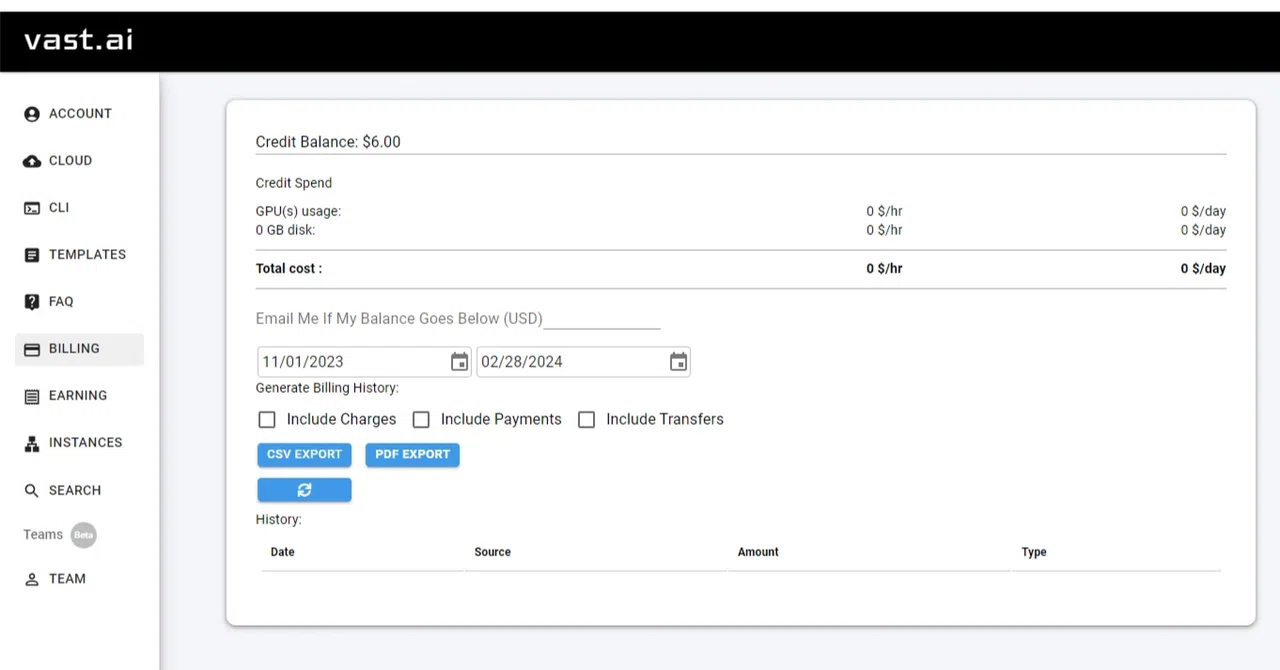This screenshot has height=670, width=1280.
Task: Select Instances menu label
Action: click(x=85, y=443)
